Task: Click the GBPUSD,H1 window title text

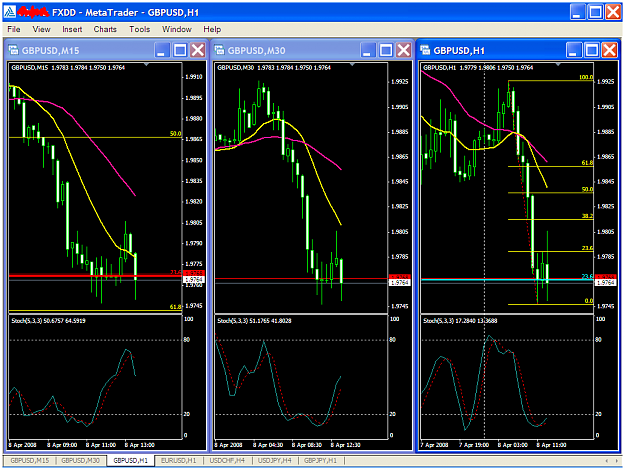Action: tap(459, 51)
